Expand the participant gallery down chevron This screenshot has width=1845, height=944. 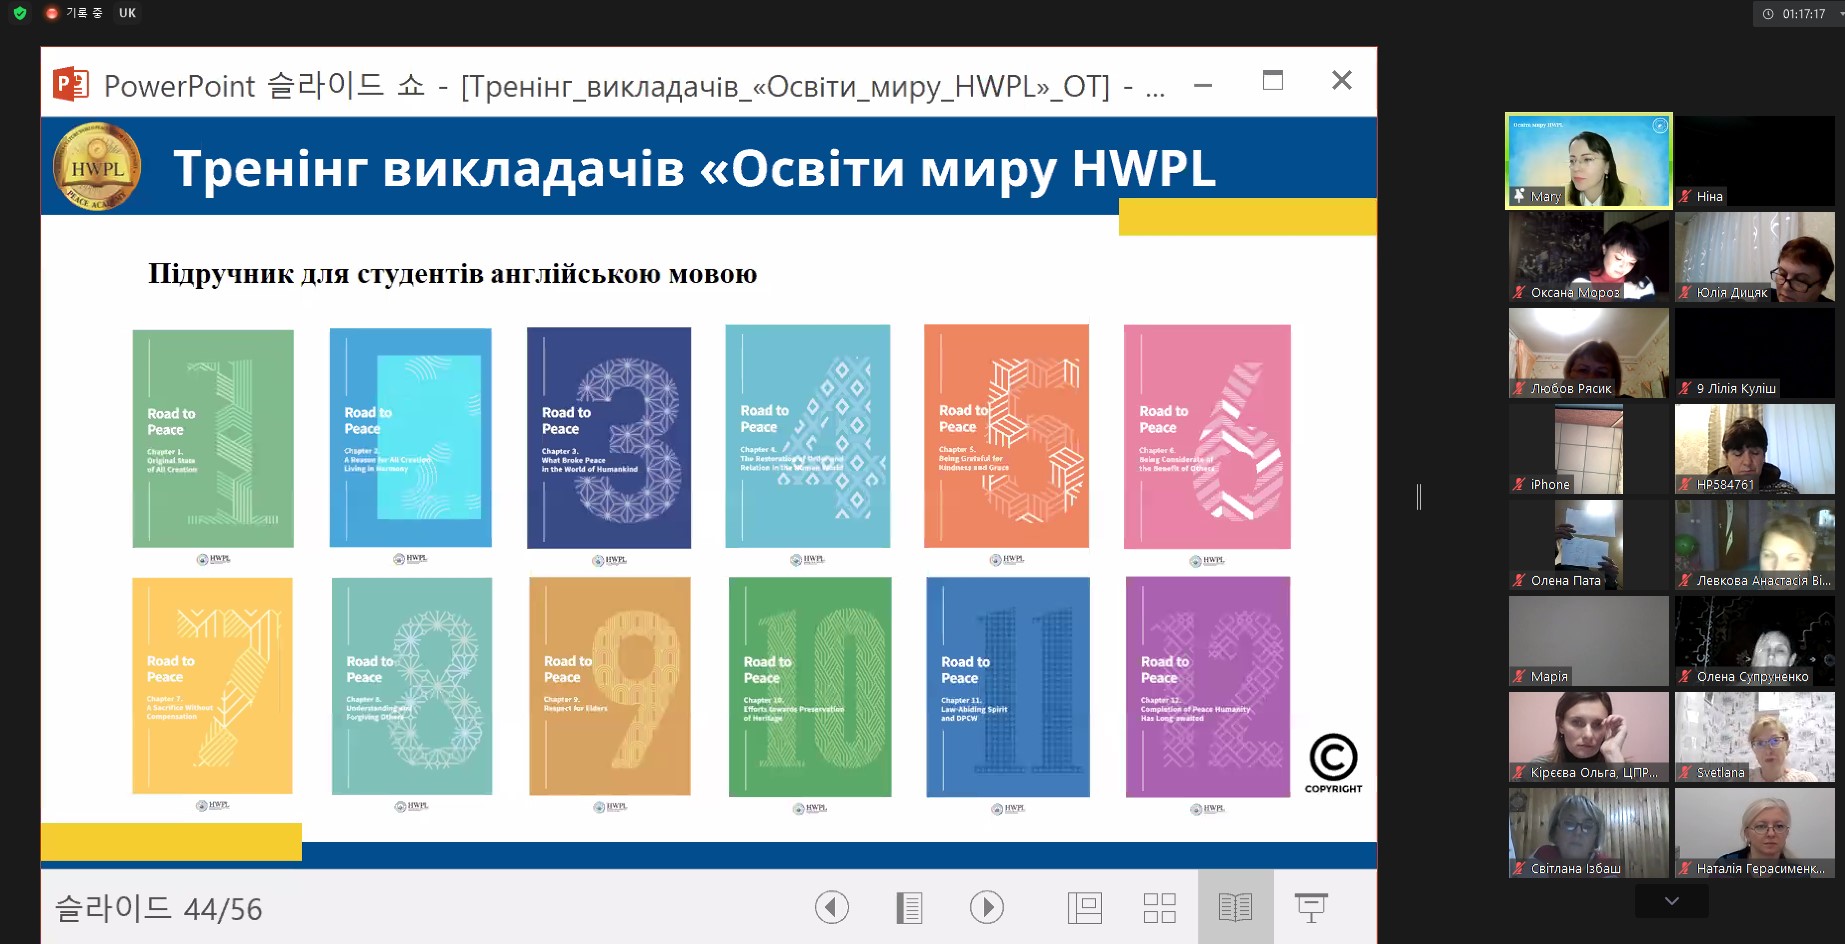click(x=1671, y=901)
